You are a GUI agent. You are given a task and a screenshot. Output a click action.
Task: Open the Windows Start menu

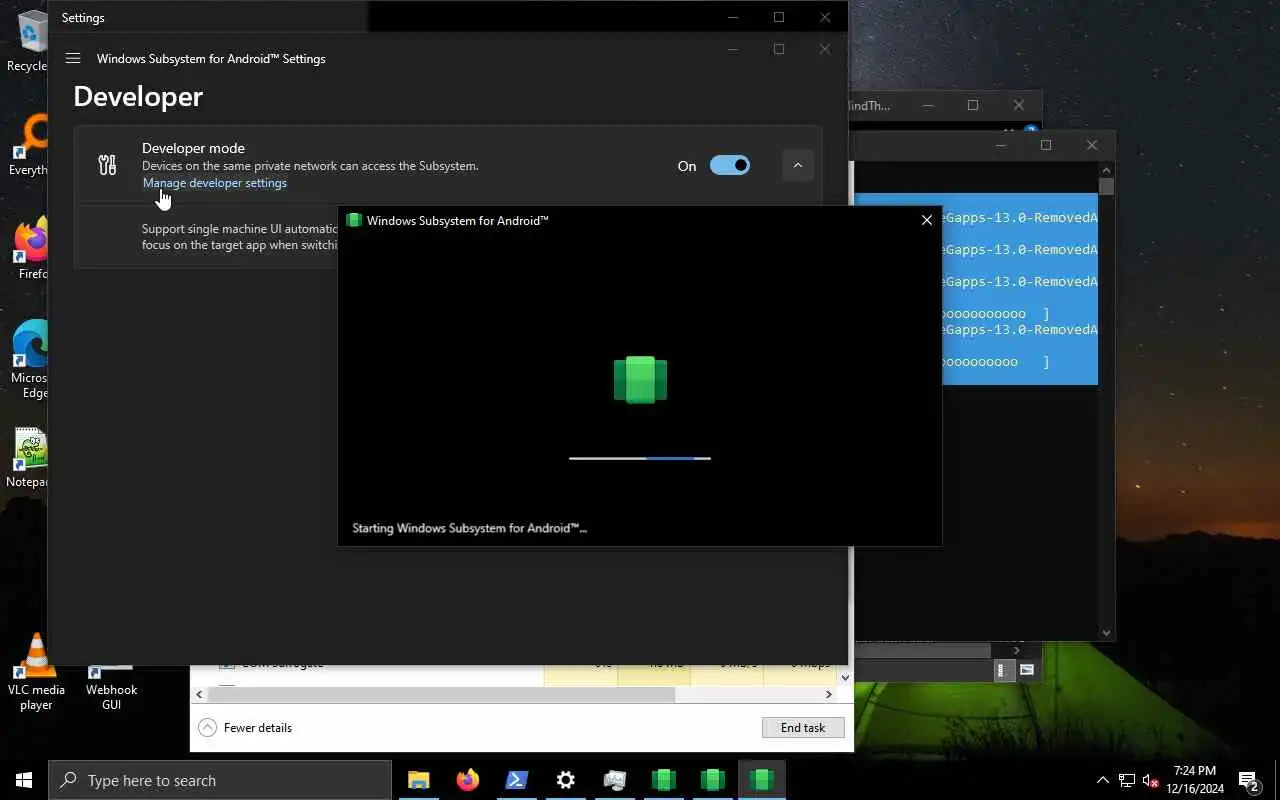24,780
